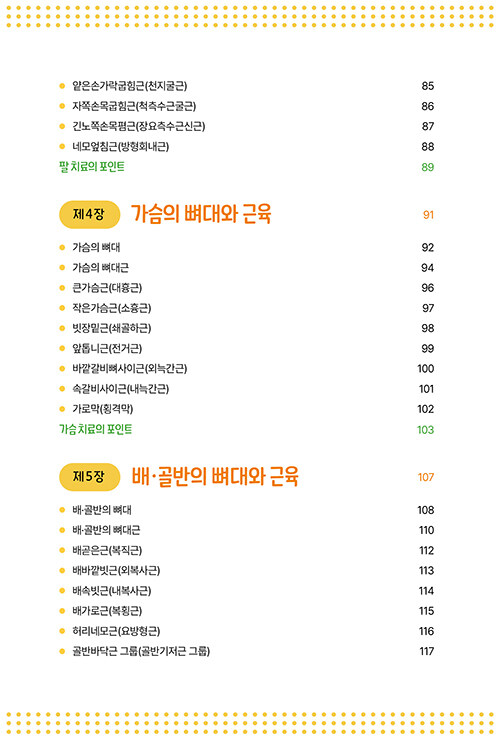Click the 제5장 chapter badge
The width and height of the screenshot is (500, 740).
tap(90, 477)
